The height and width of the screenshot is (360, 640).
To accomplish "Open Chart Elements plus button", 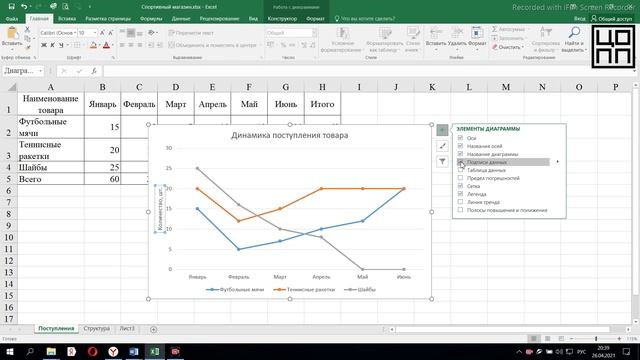I will (x=442, y=130).
